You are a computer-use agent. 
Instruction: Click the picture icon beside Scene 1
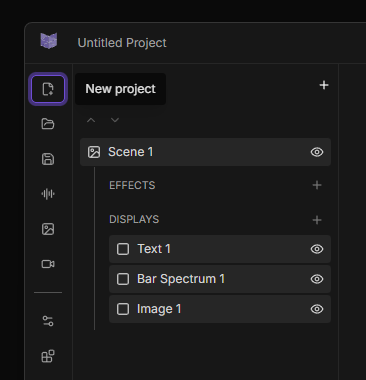94,152
